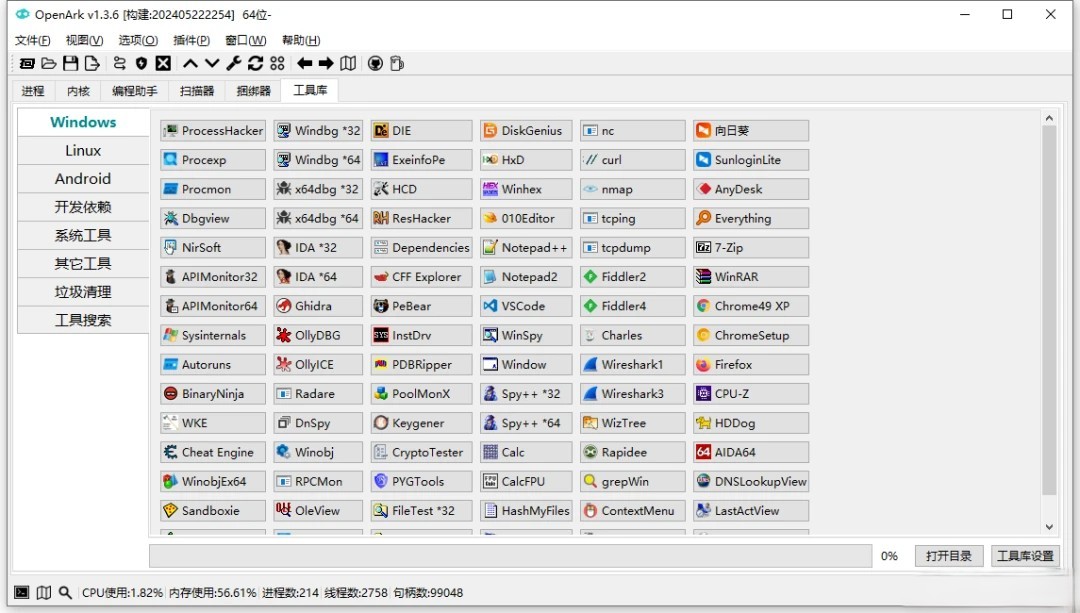Screen dimensions: 1080x613
Task: Open the 插件(P) menu
Action: click(191, 40)
